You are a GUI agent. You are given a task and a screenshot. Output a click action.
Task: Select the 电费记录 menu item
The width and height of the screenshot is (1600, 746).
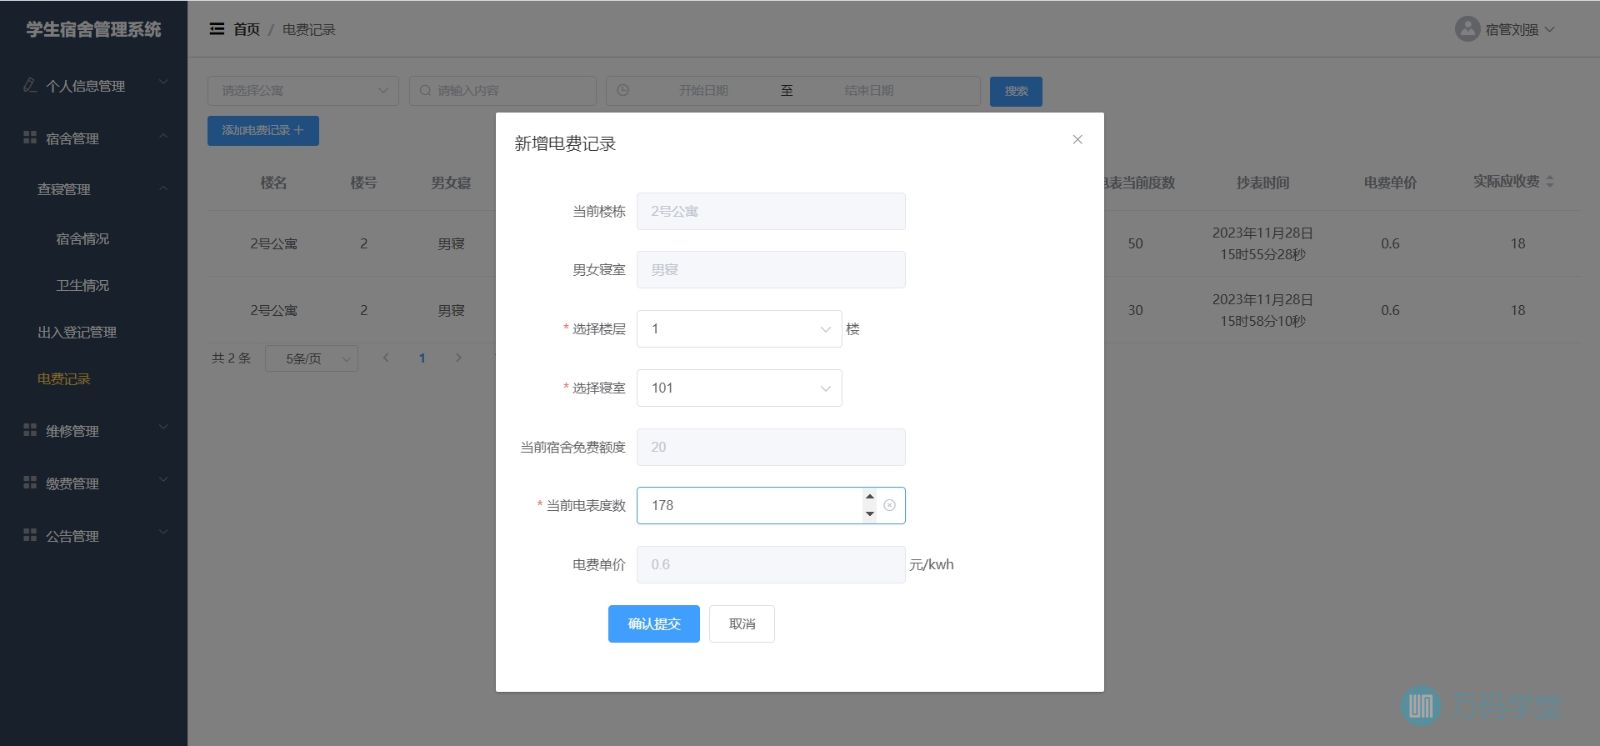coord(64,379)
